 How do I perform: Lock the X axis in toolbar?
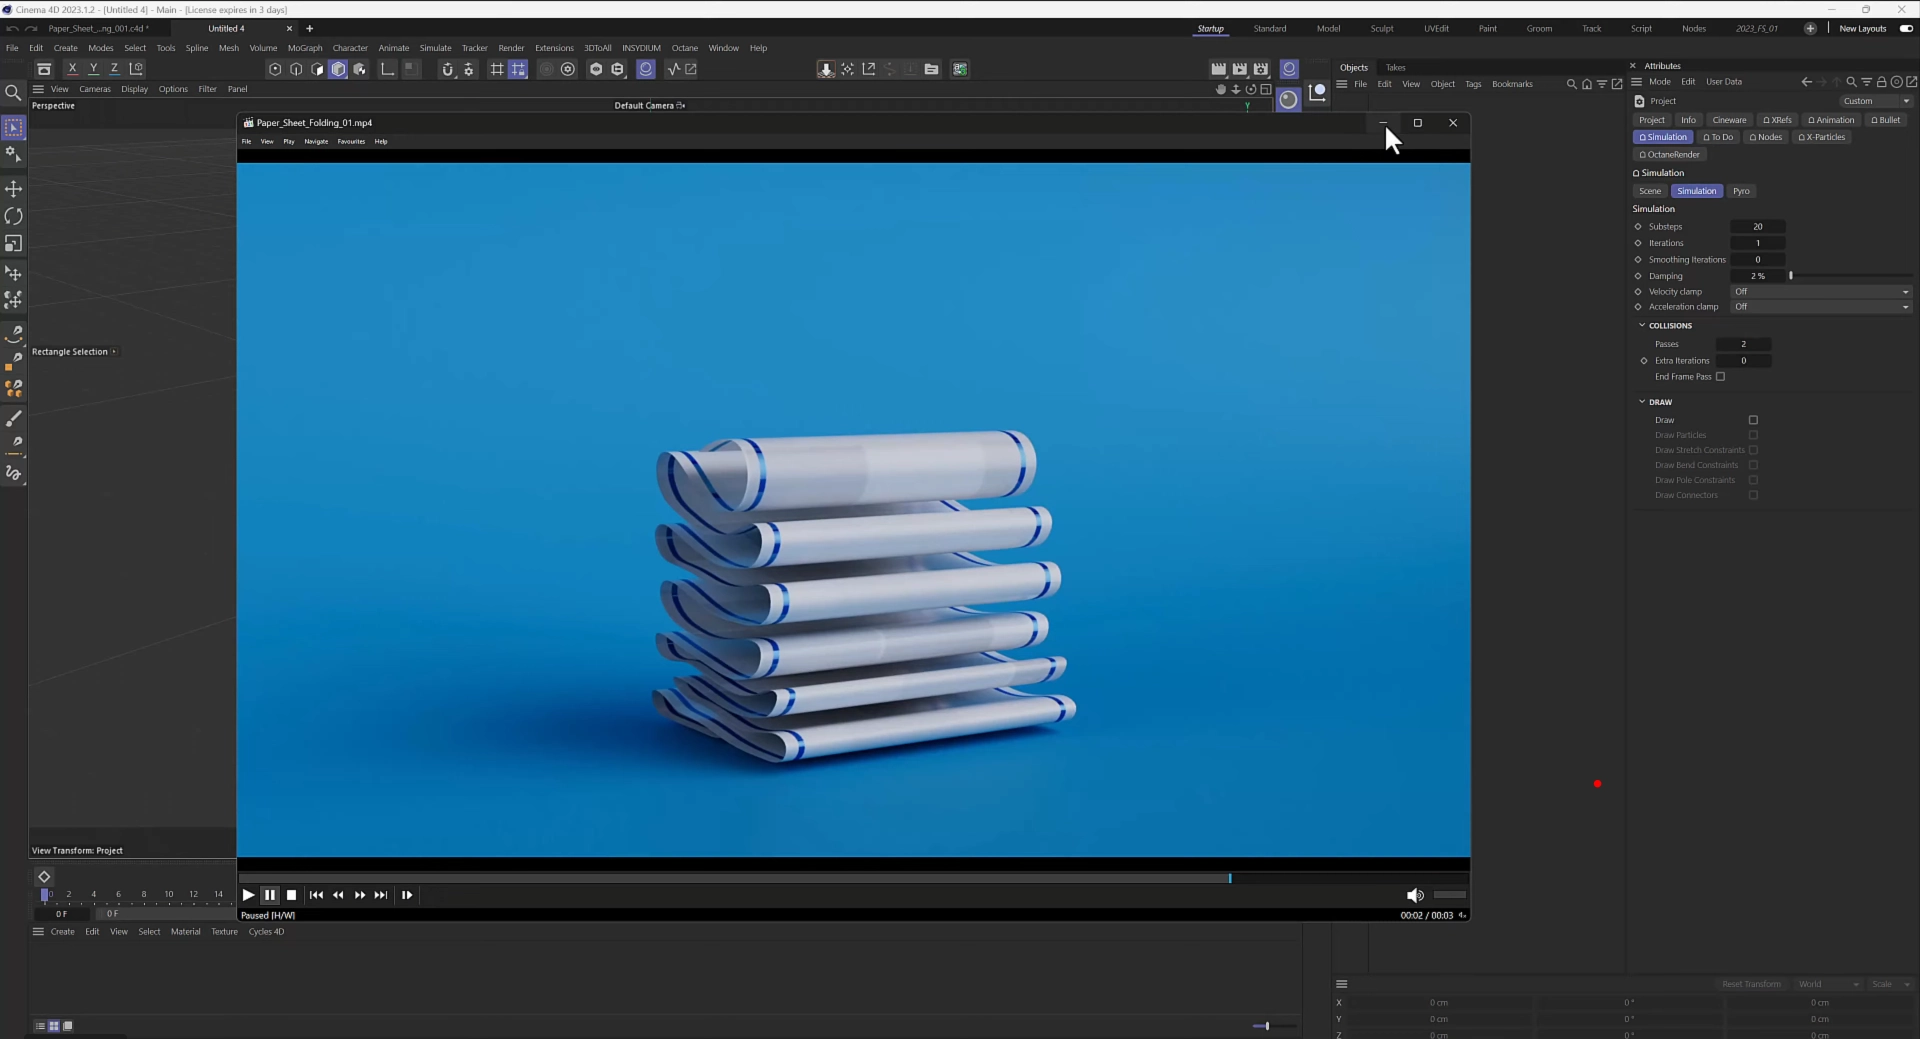[x=72, y=69]
